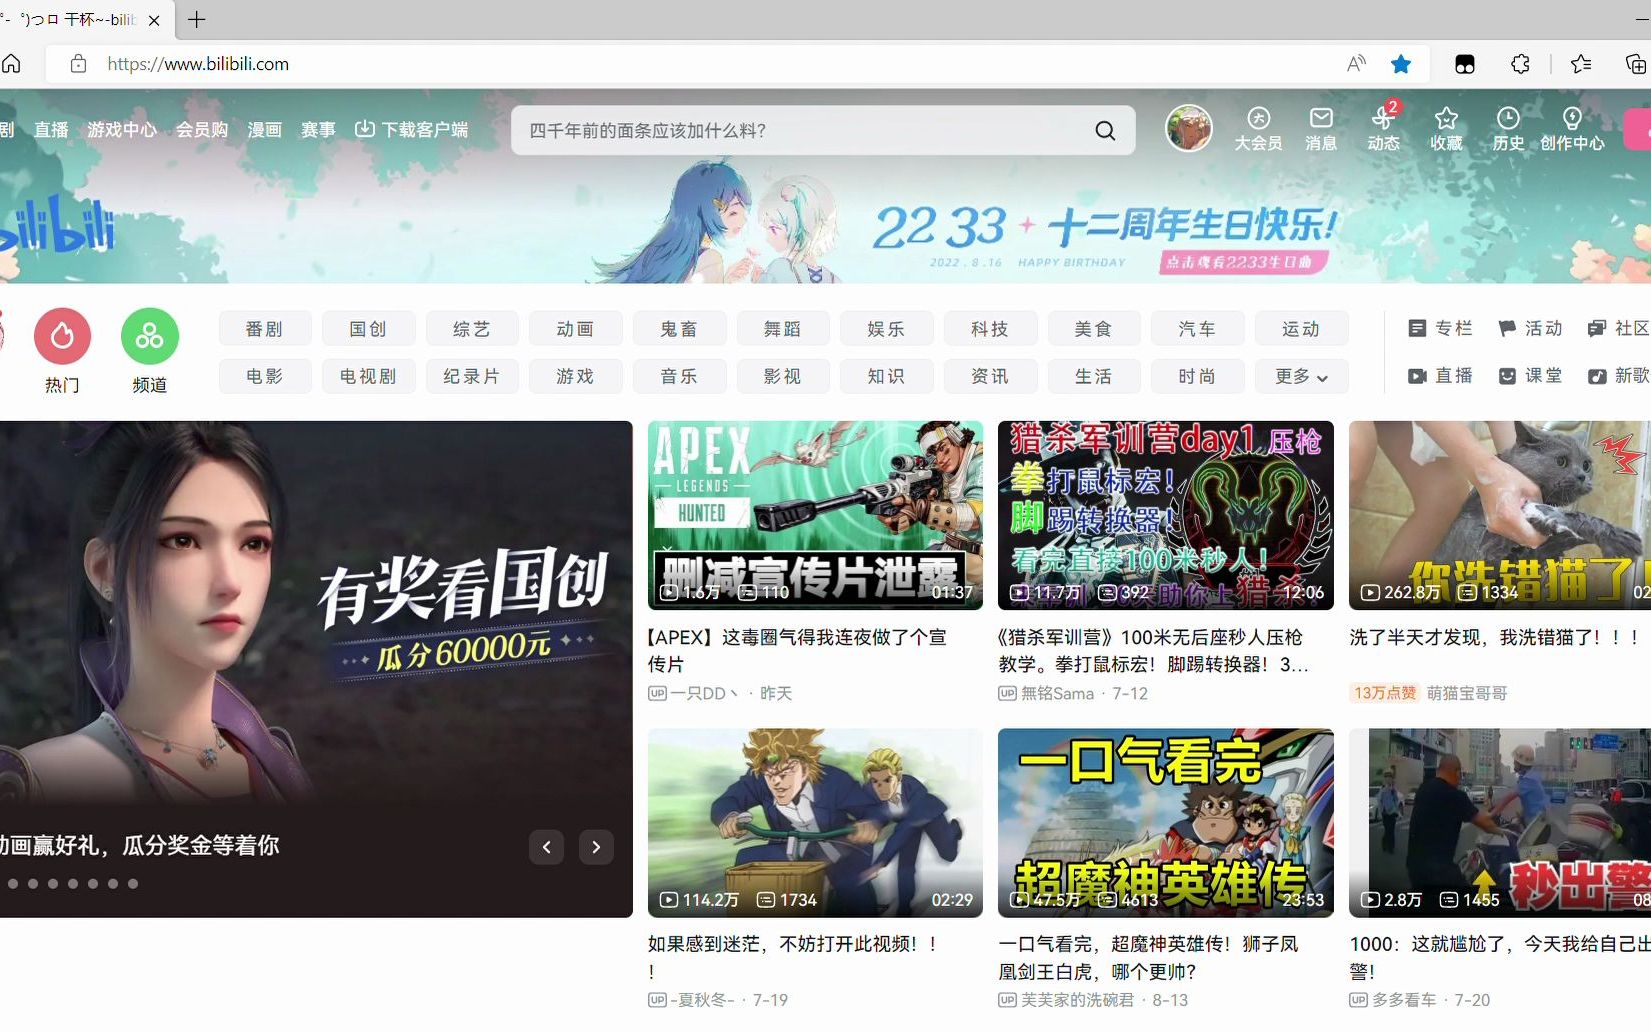The height and width of the screenshot is (1032, 1651).
Task: Click the search magnifier icon
Action: [x=1105, y=131]
